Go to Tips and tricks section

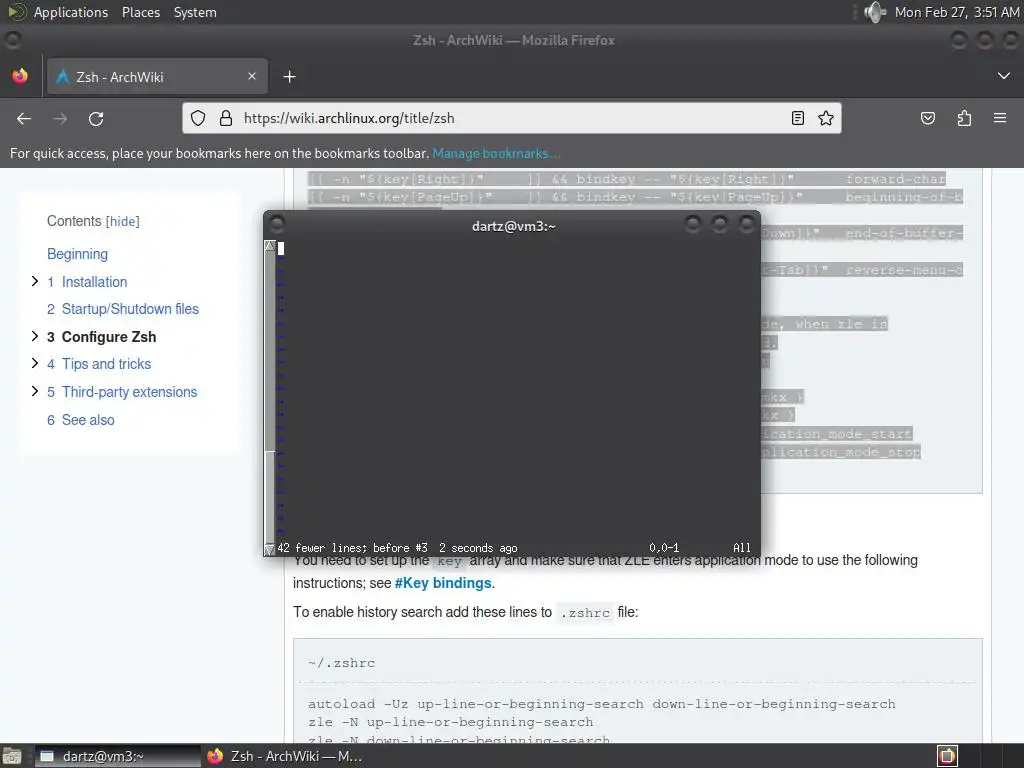point(106,364)
